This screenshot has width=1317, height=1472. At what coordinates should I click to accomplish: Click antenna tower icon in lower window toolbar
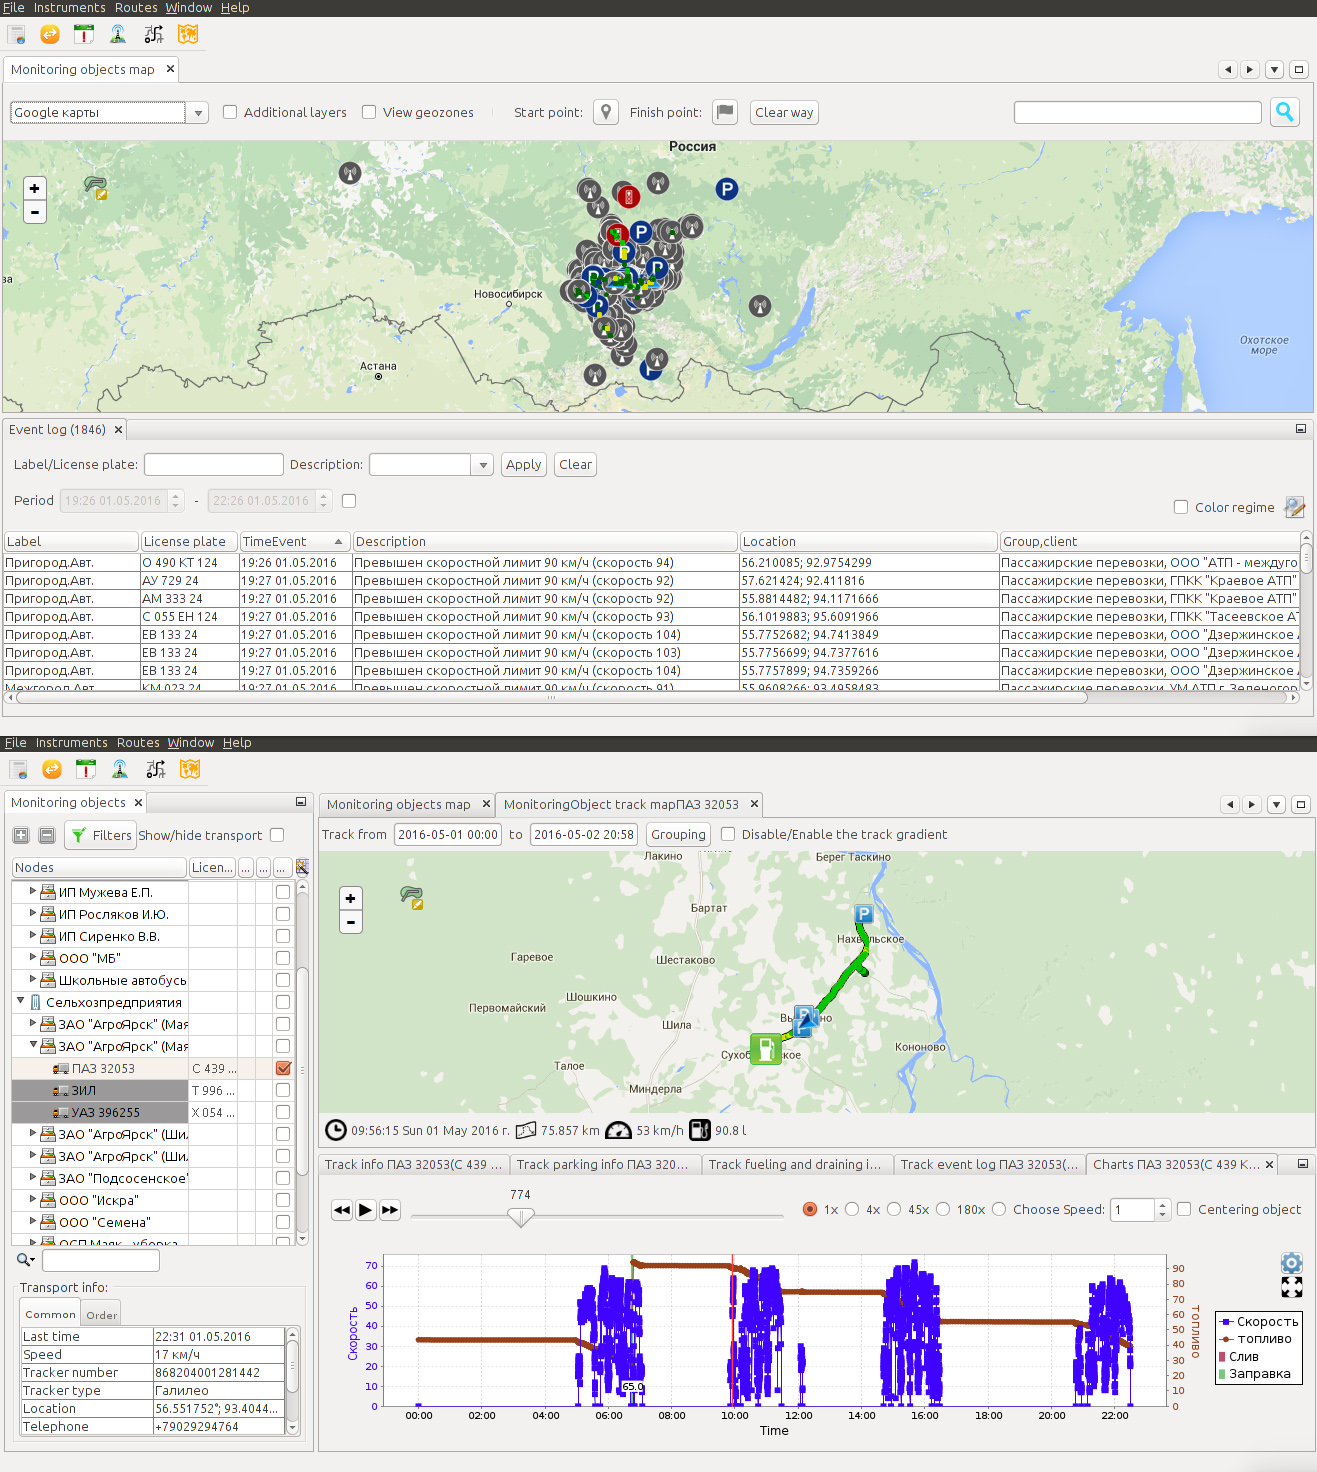(120, 769)
